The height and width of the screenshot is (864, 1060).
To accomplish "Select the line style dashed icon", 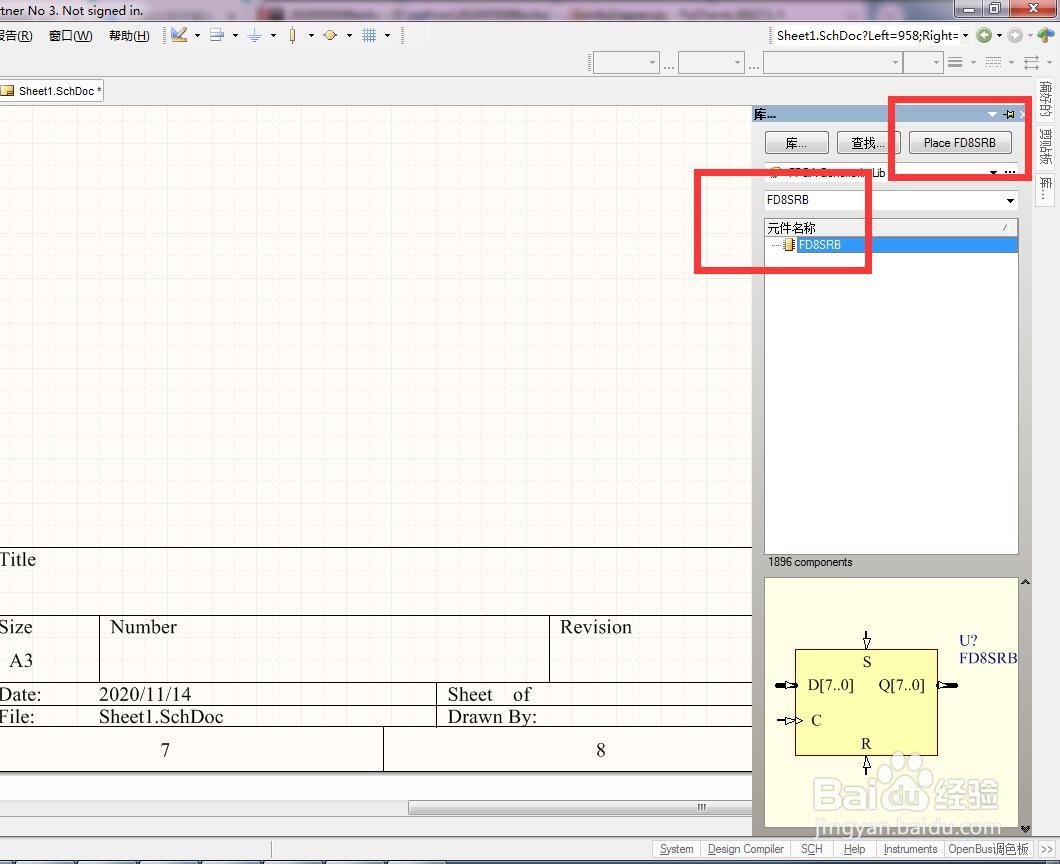I will tap(993, 62).
